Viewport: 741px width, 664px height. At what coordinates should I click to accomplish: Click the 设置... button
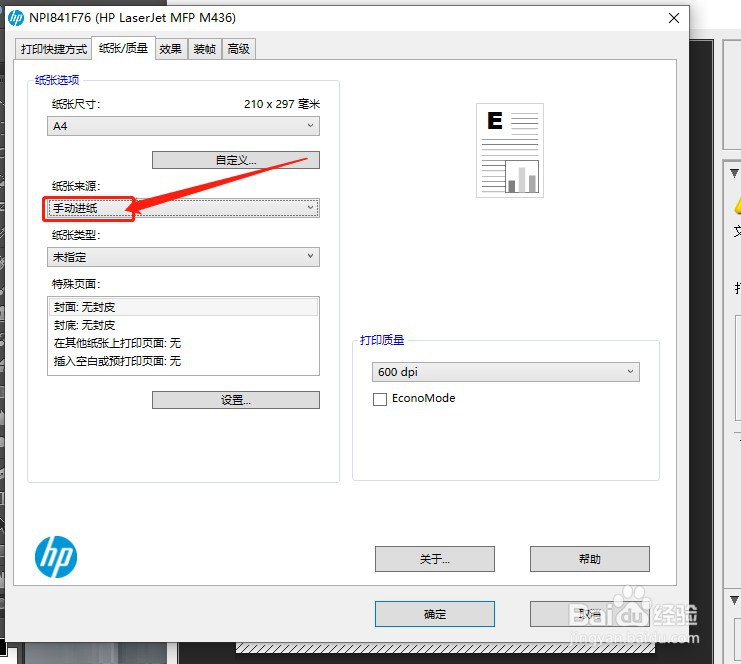[236, 400]
